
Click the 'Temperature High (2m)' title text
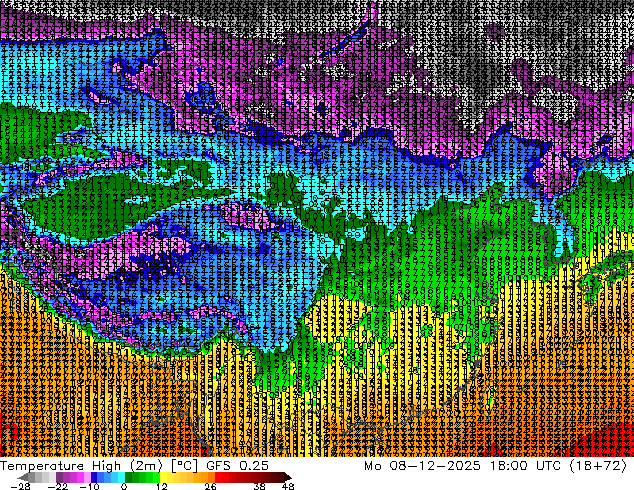[81, 466]
